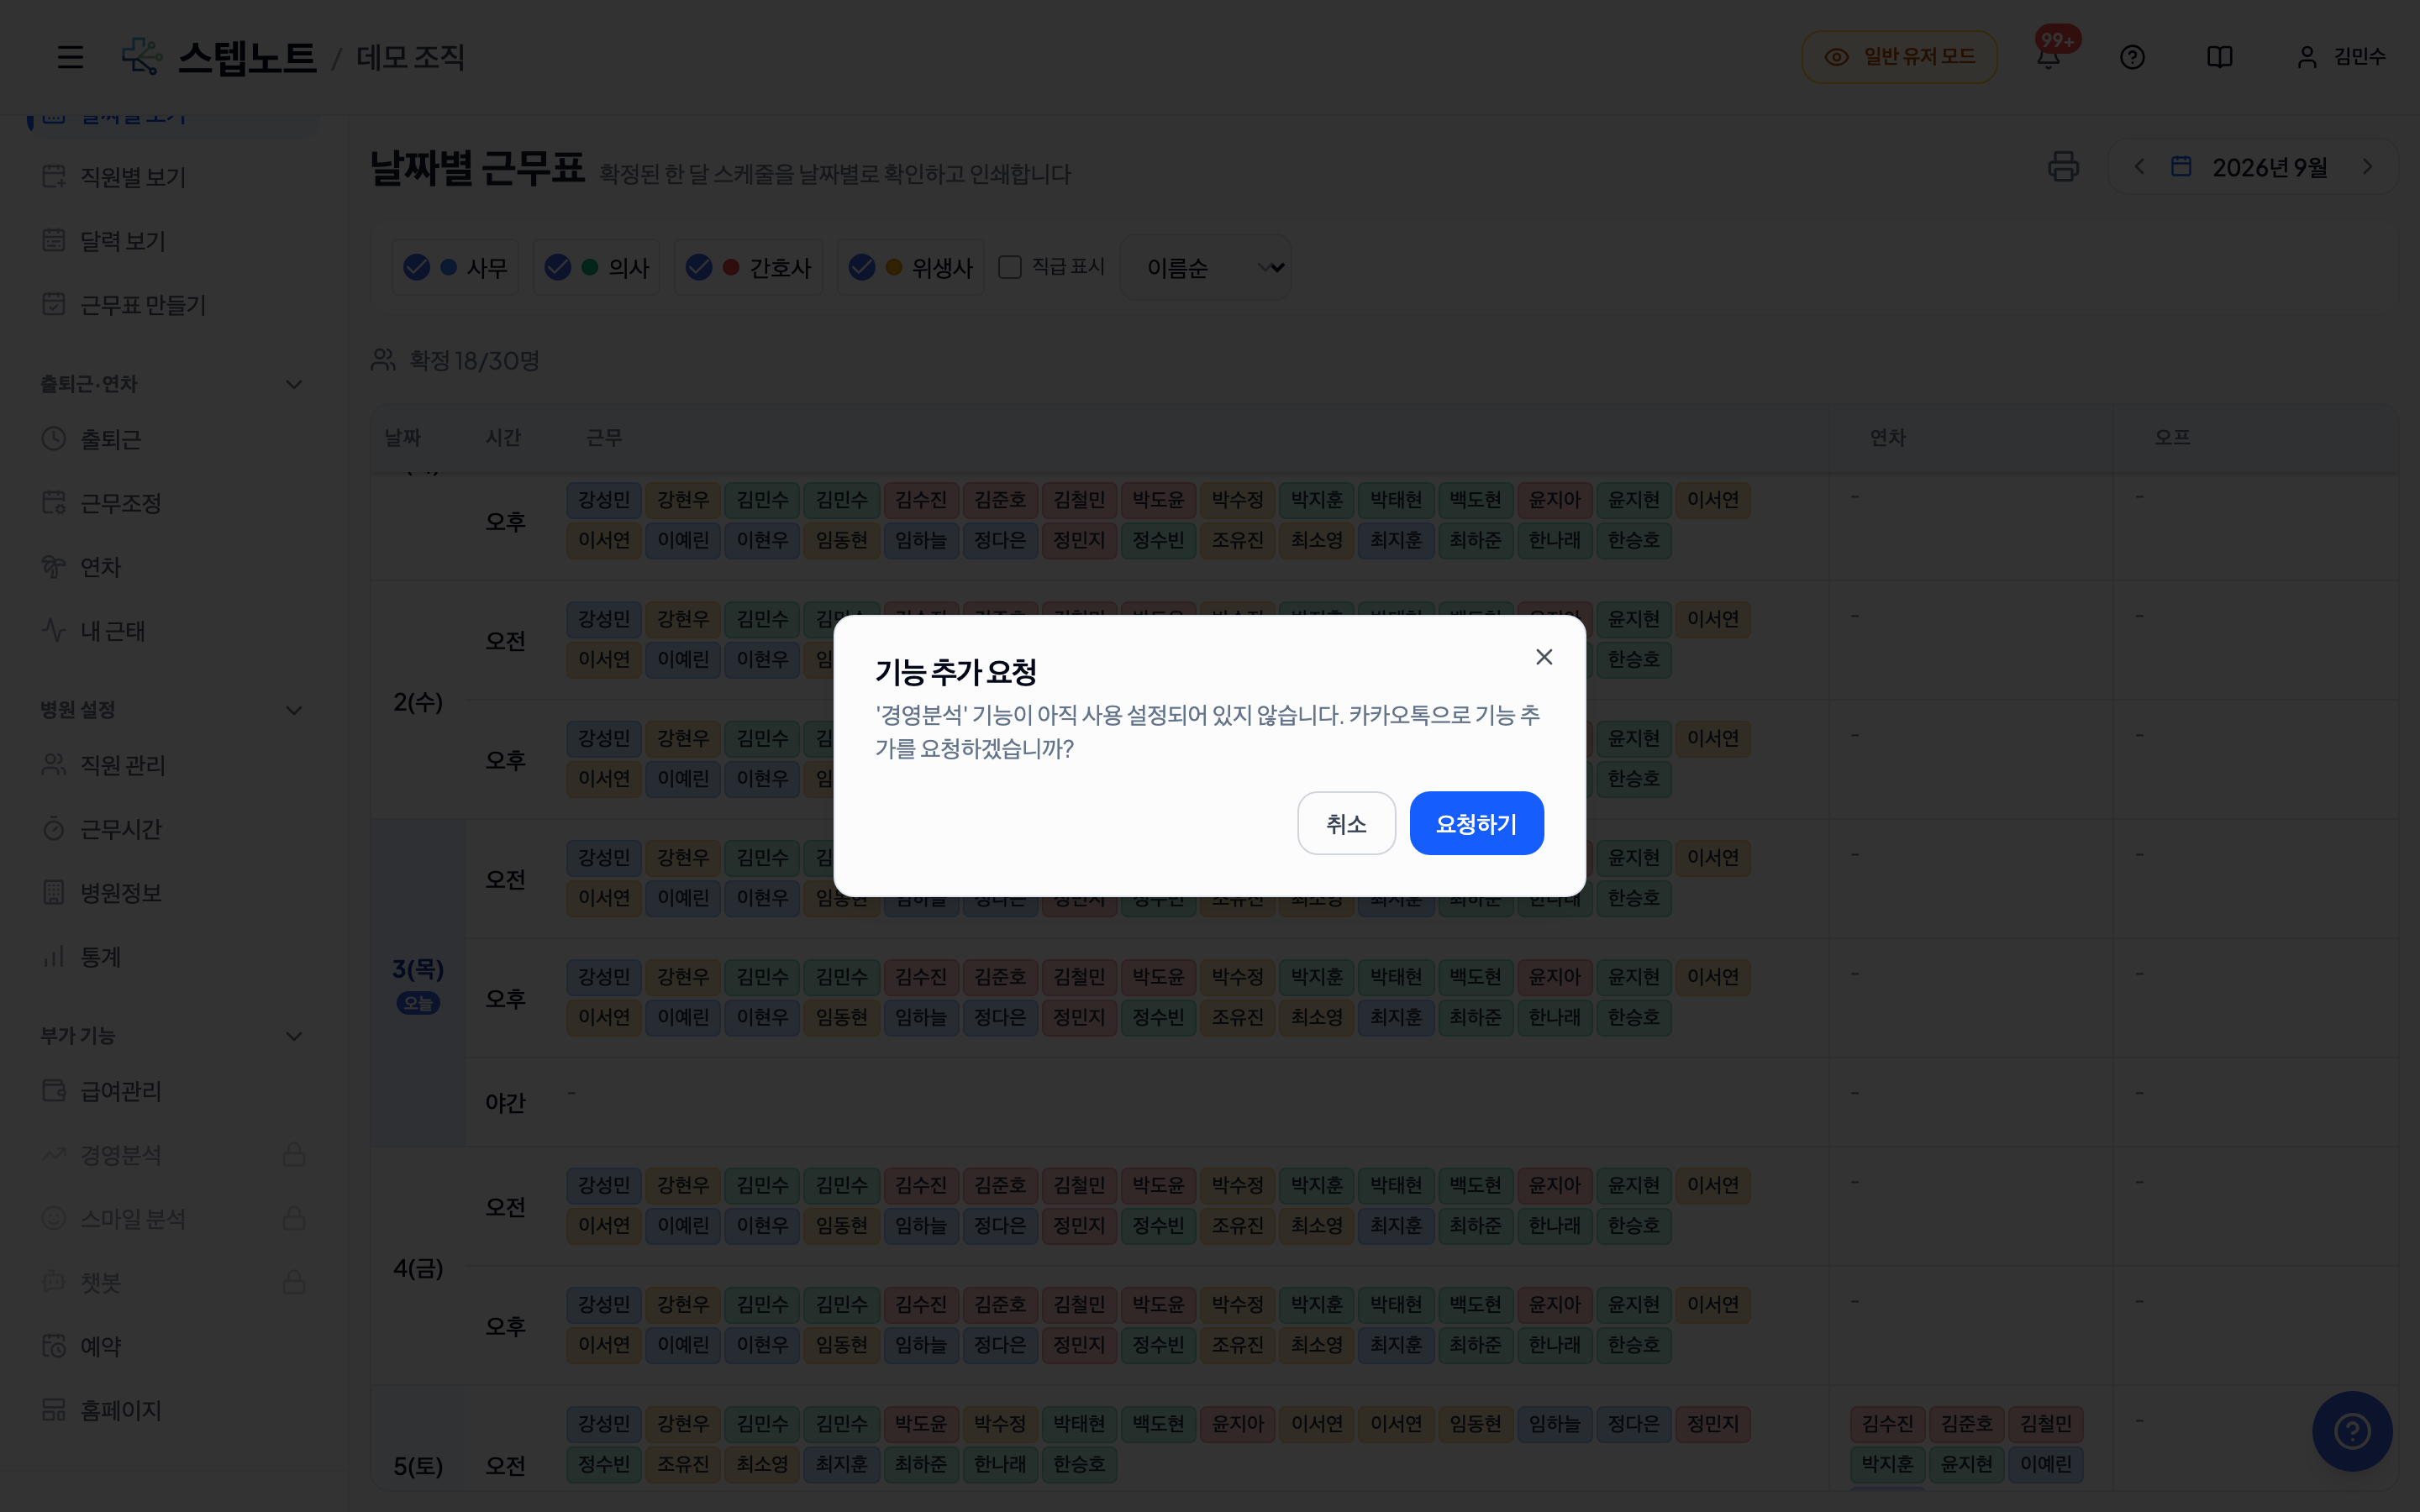Toggle the 위생사 filter checkbox
Image resolution: width=2420 pixels, height=1512 pixels.
pyautogui.click(x=862, y=267)
